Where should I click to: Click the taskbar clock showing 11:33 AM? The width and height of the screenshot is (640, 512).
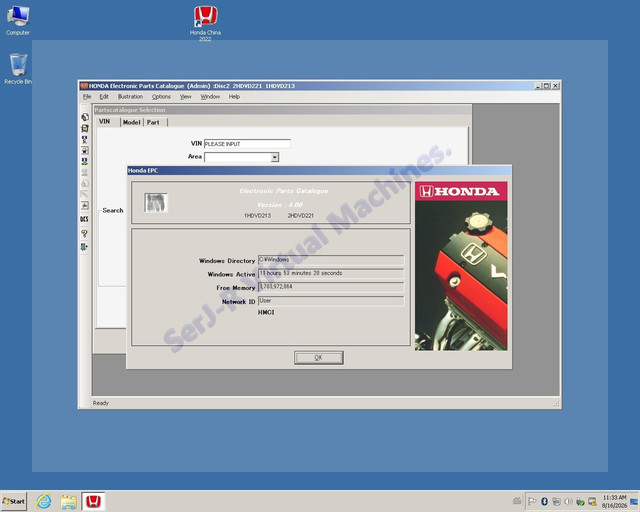(614, 501)
